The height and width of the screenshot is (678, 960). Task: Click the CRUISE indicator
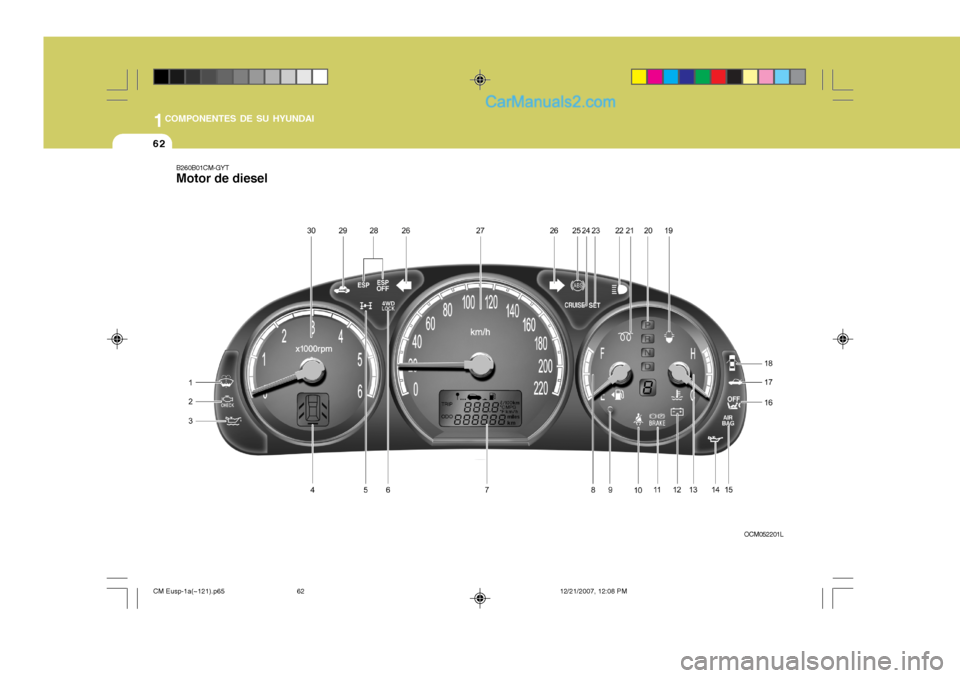(x=574, y=305)
